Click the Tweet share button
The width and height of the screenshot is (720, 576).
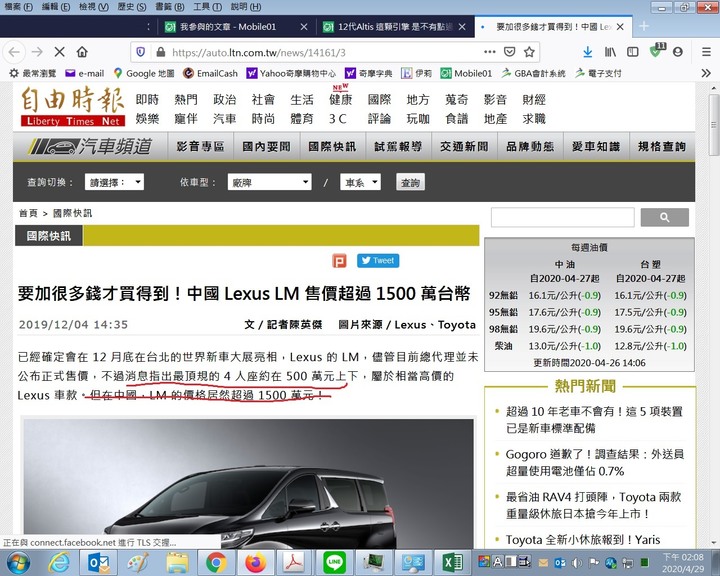(x=378, y=260)
